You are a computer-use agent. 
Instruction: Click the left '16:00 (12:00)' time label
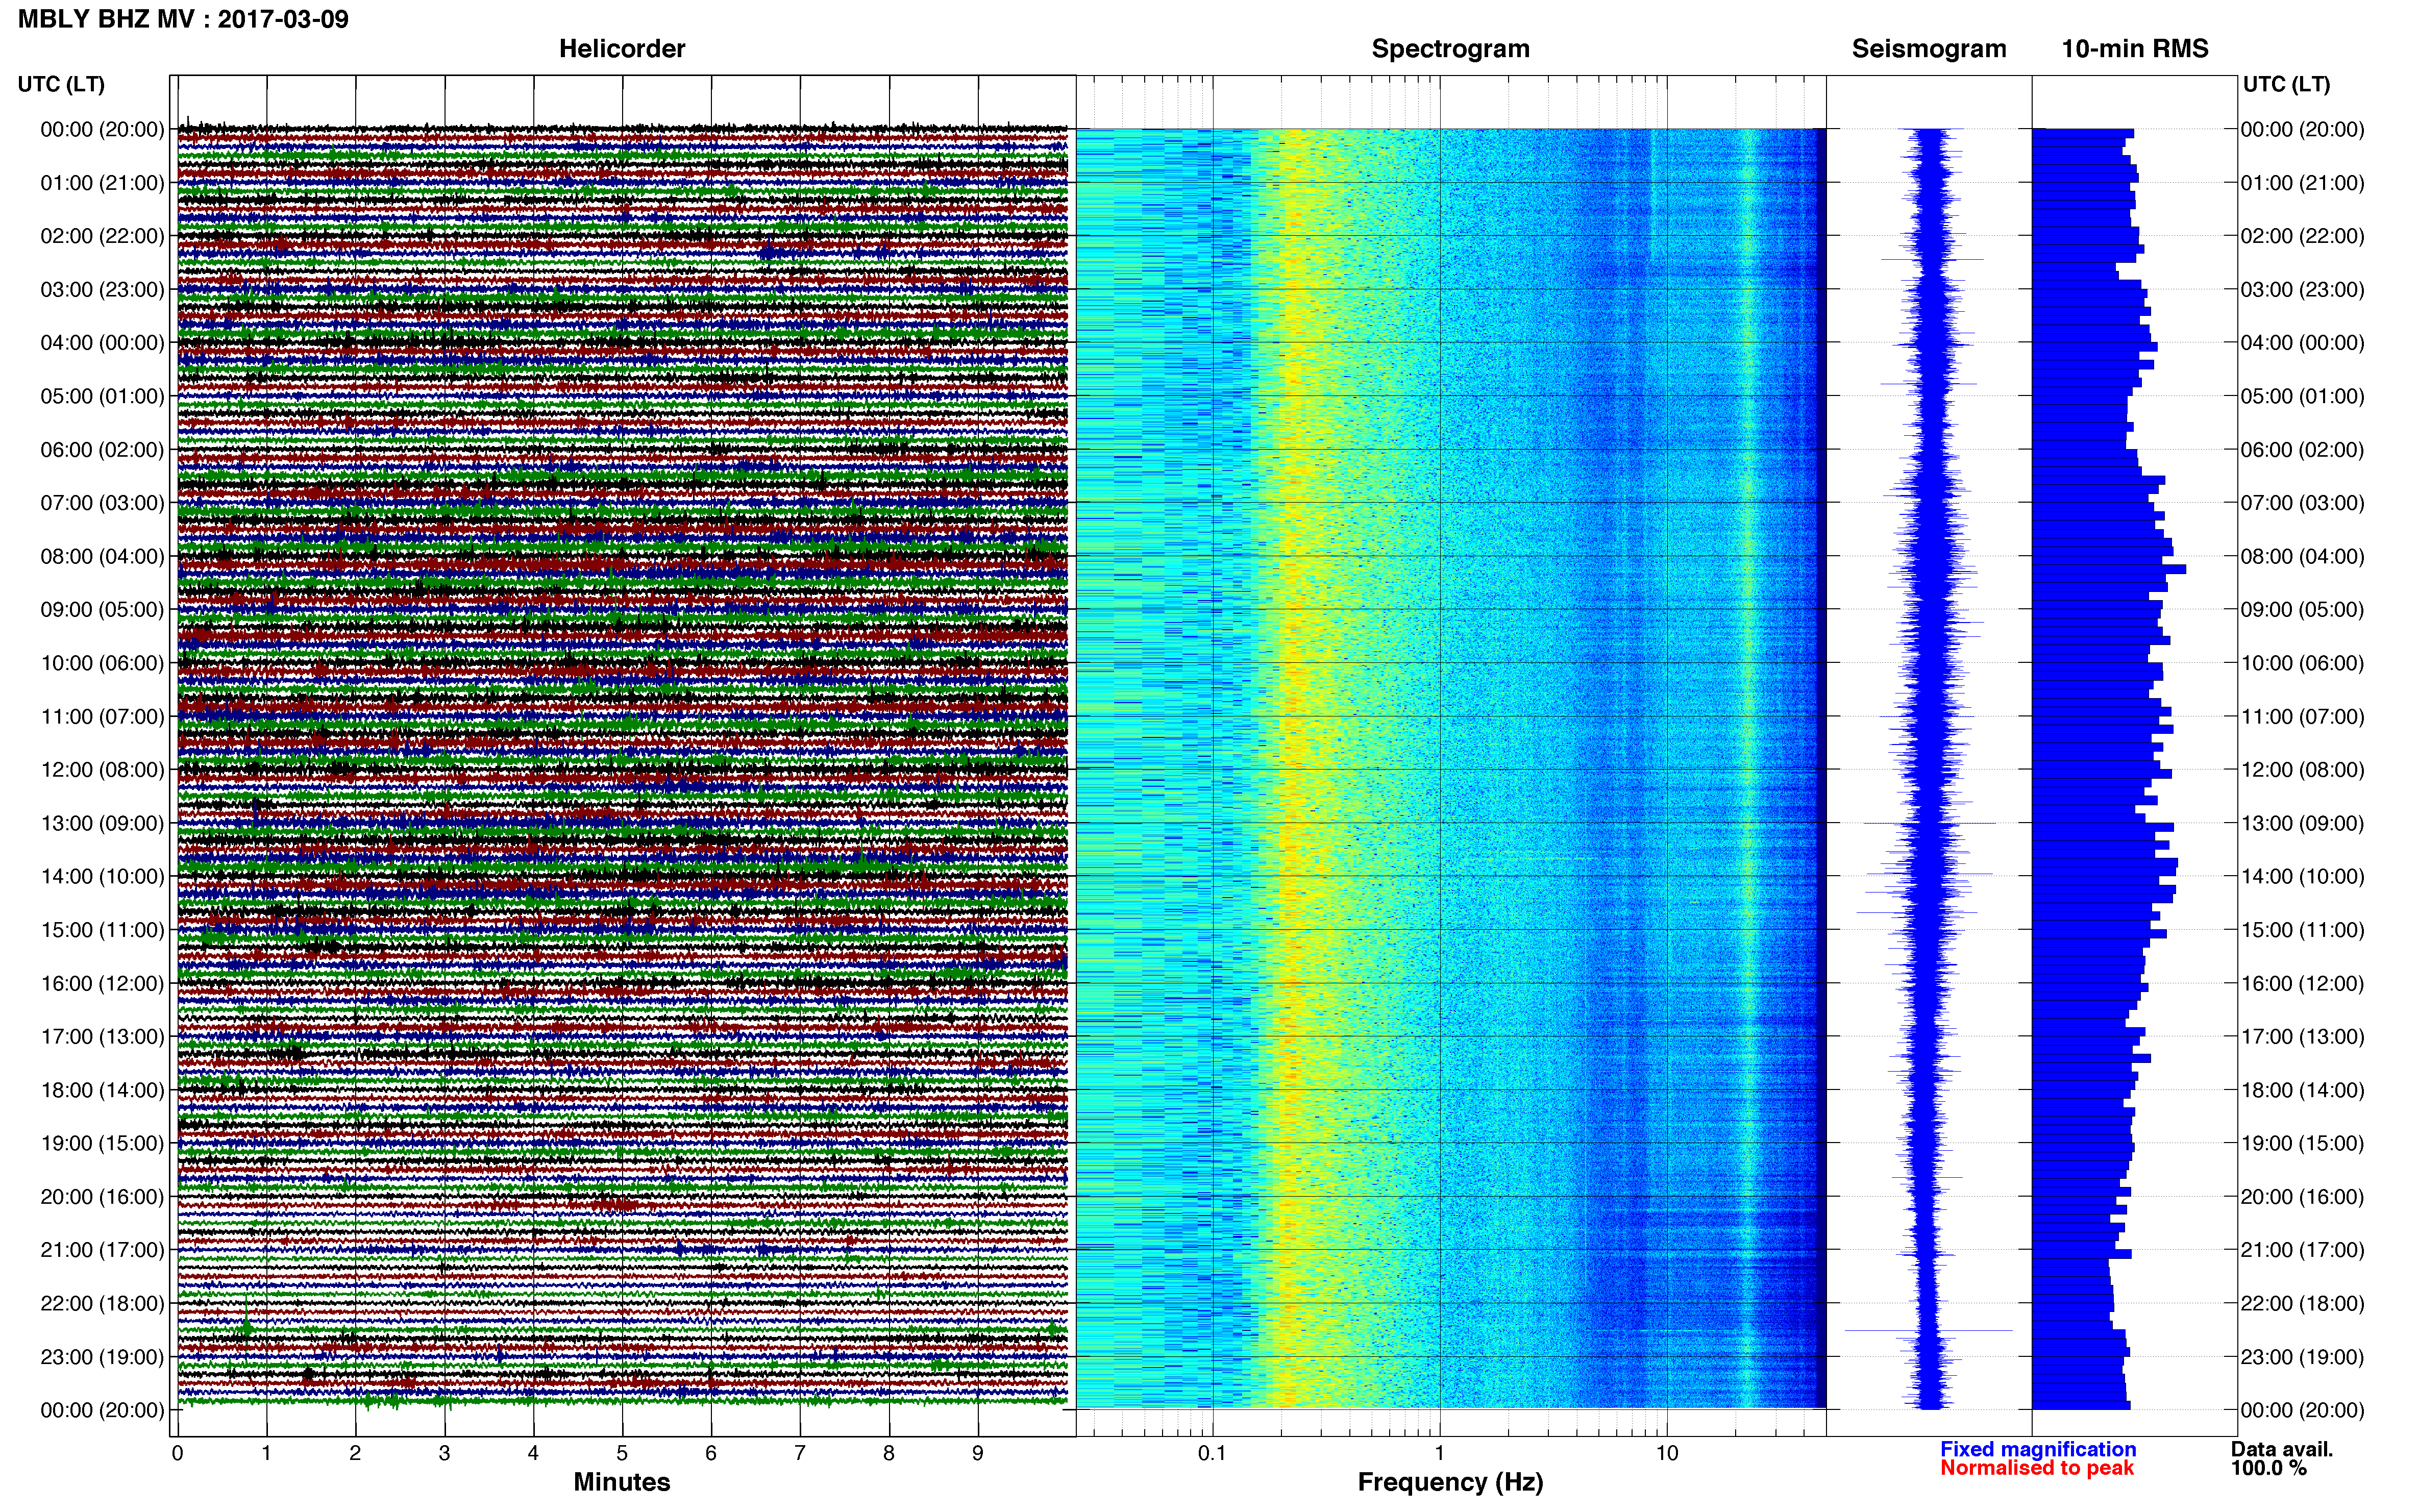click(x=102, y=983)
